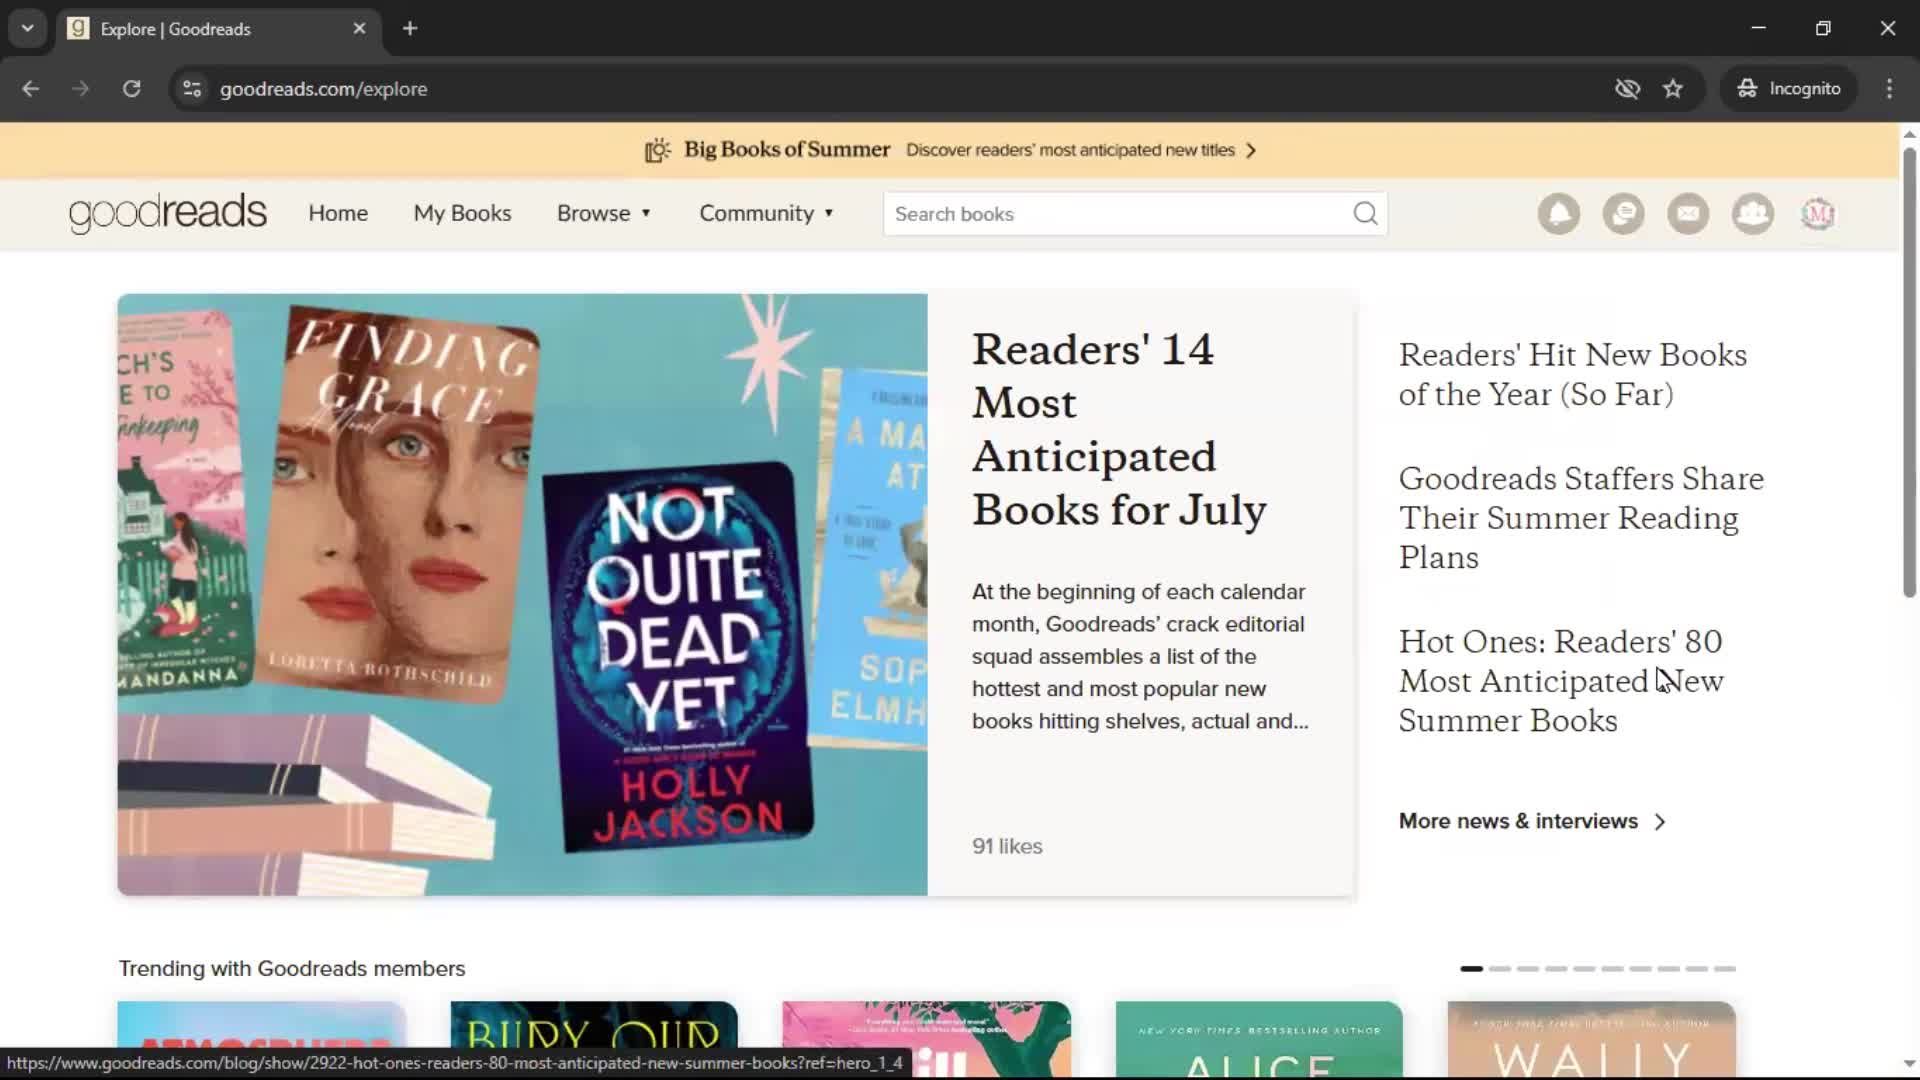Open the Home navigation link
Screen dimensions: 1920x1080
pos(338,214)
